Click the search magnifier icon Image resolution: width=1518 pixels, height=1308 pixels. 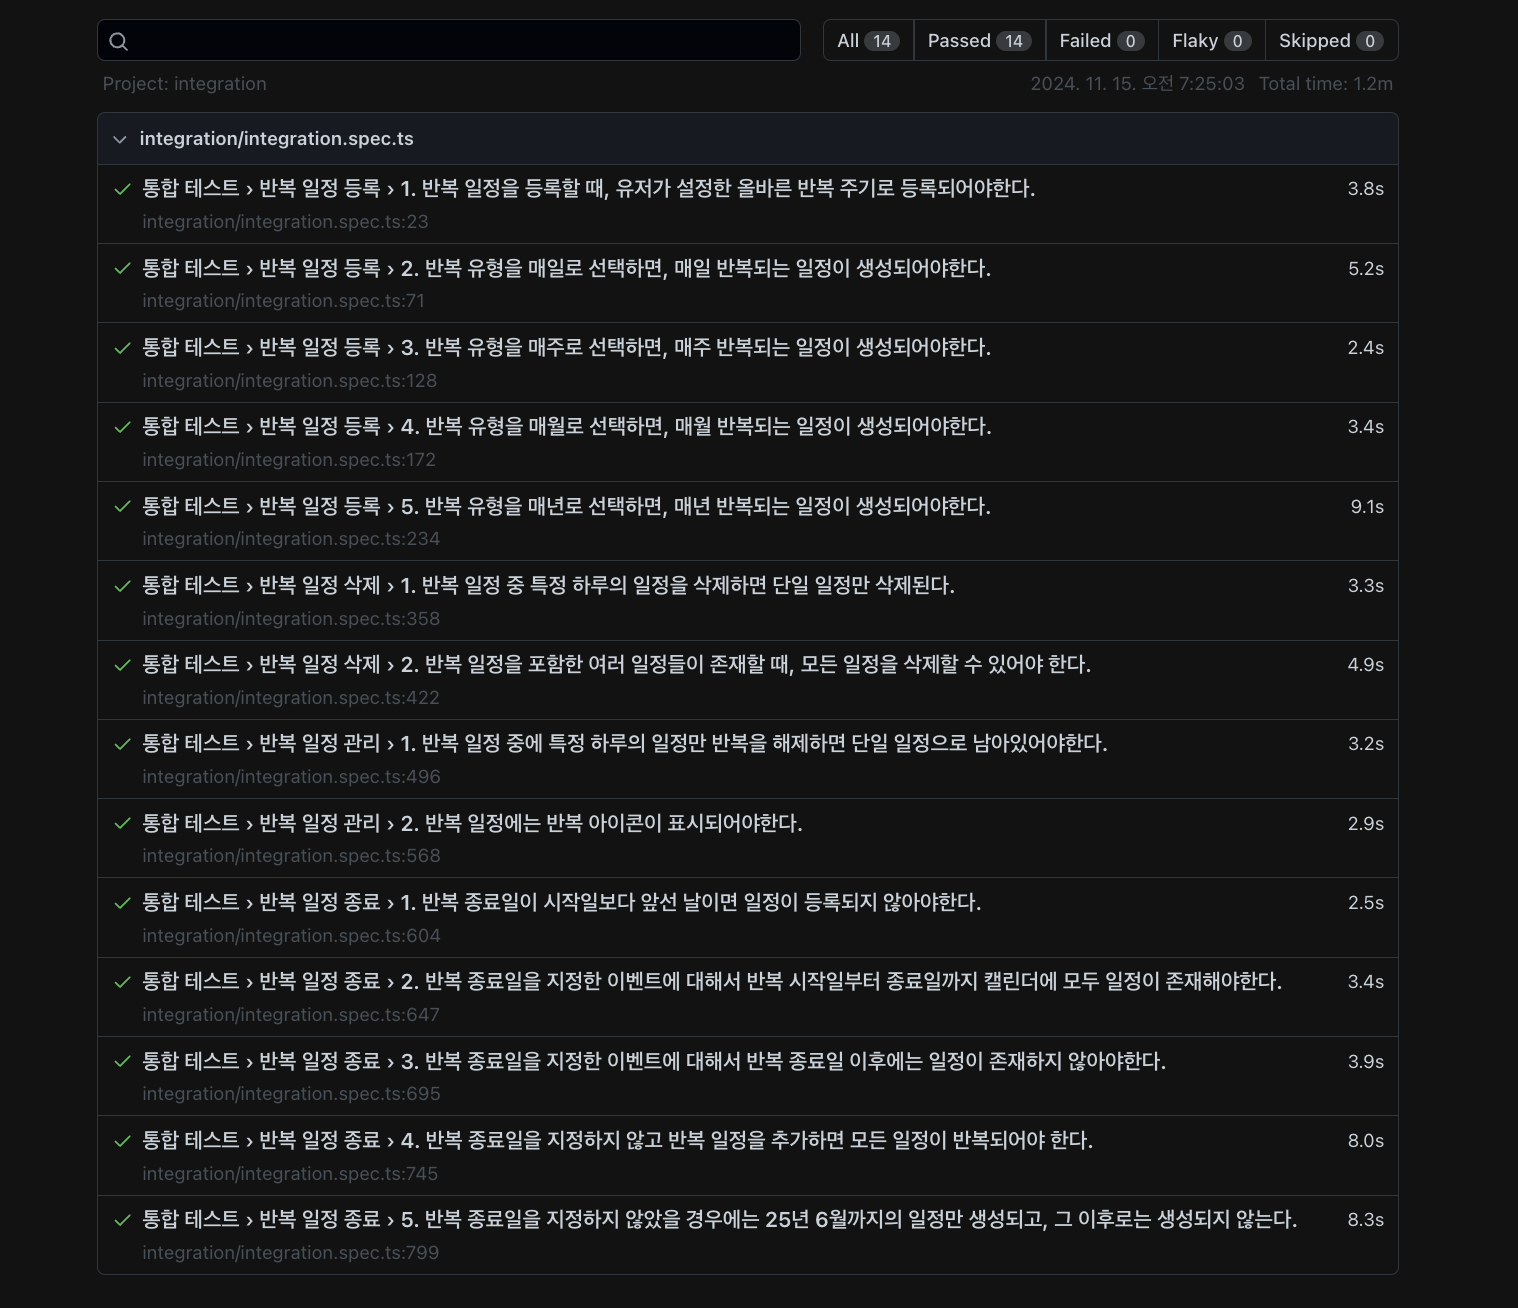[x=118, y=41]
